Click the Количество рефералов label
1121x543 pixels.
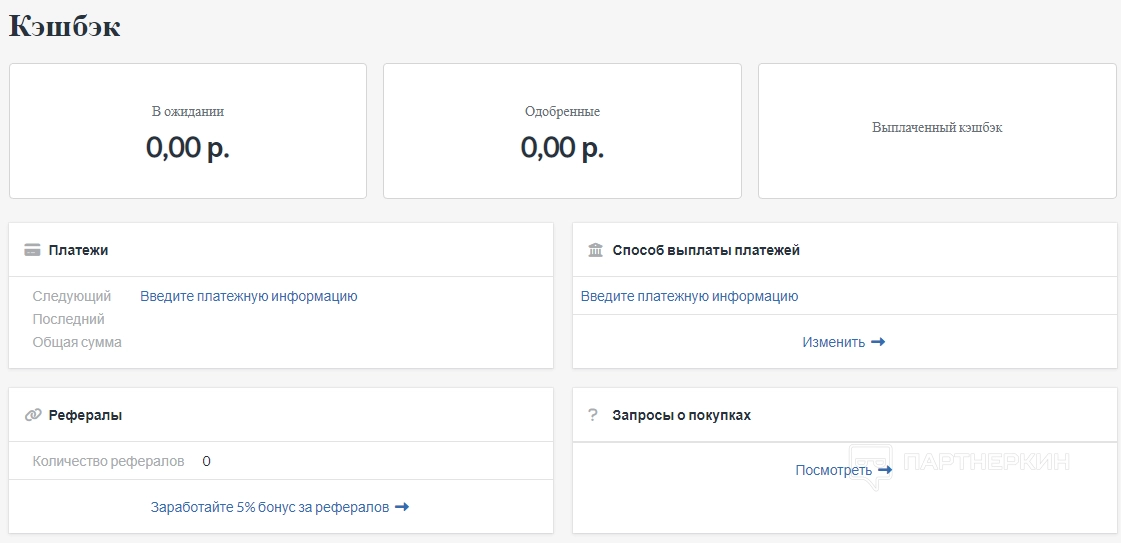point(108,461)
